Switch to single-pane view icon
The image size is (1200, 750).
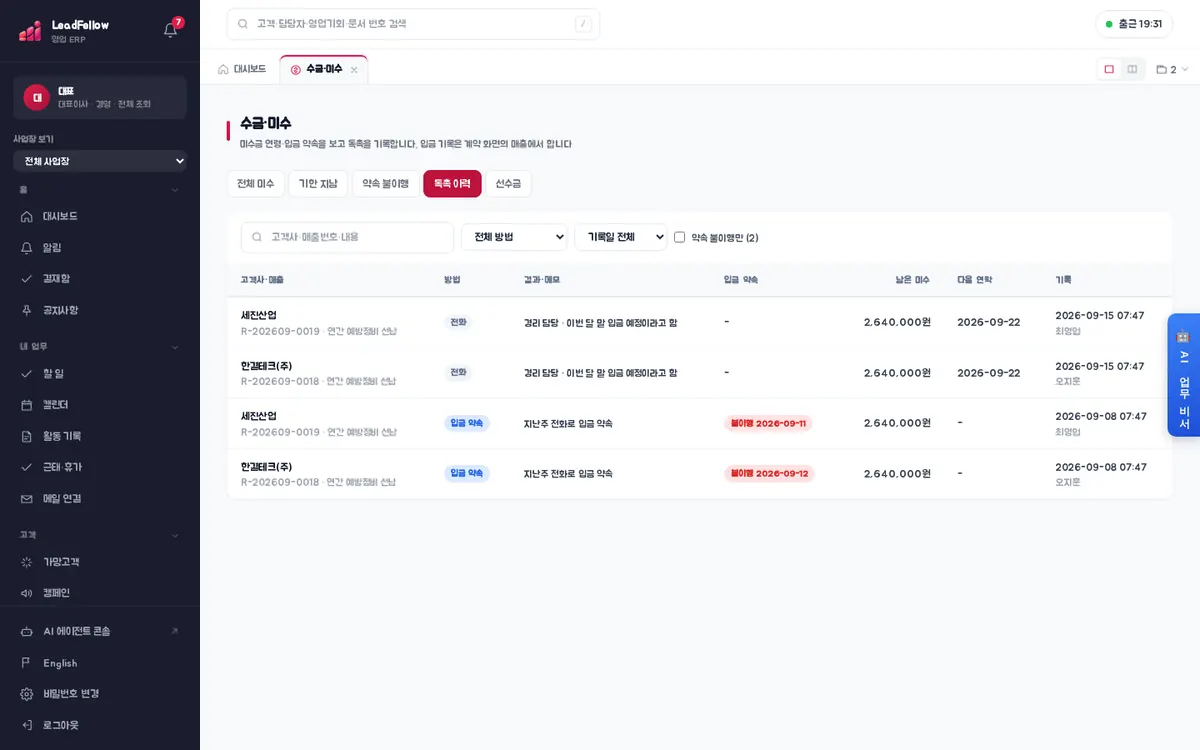coord(1109,69)
